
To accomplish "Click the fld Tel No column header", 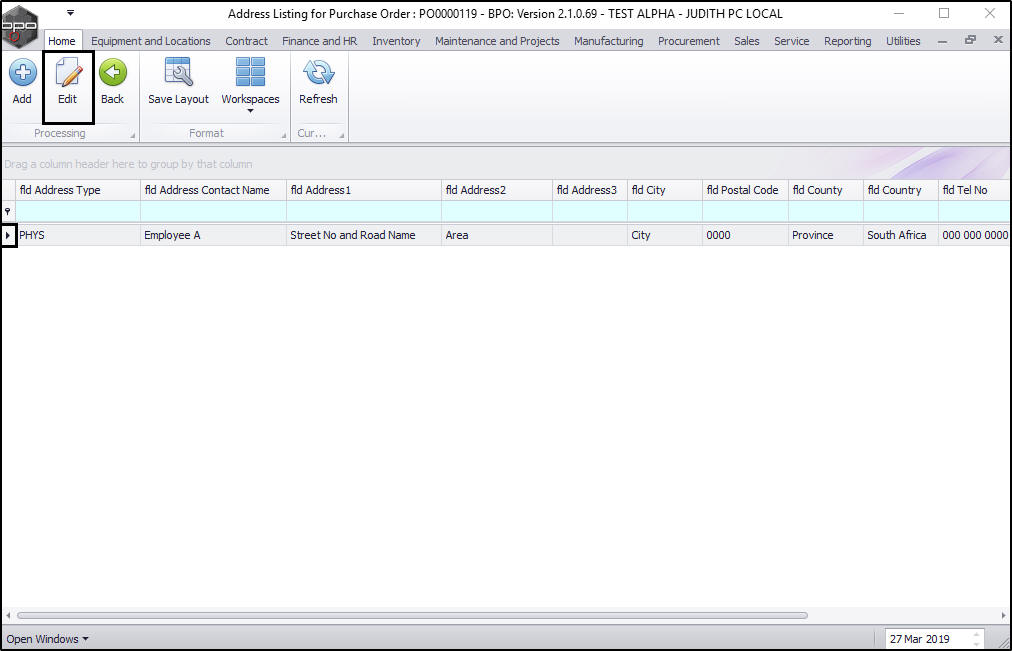I will [974, 190].
